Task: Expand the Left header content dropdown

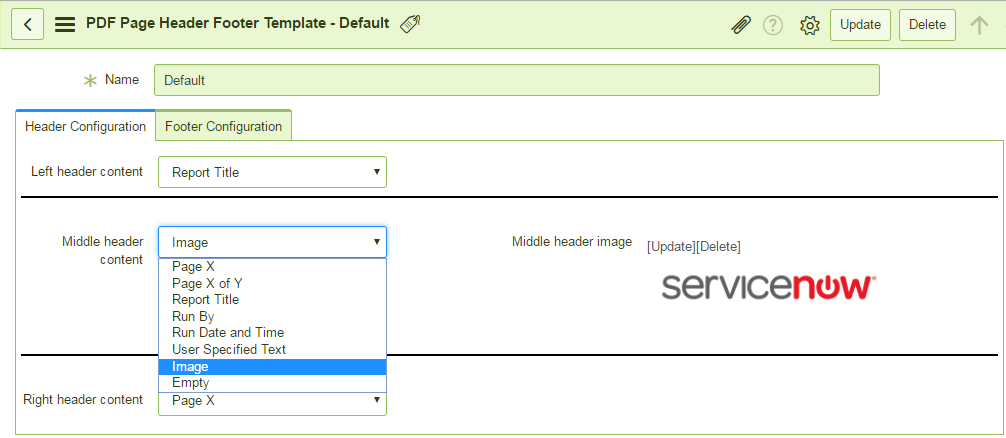Action: pyautogui.click(x=273, y=172)
